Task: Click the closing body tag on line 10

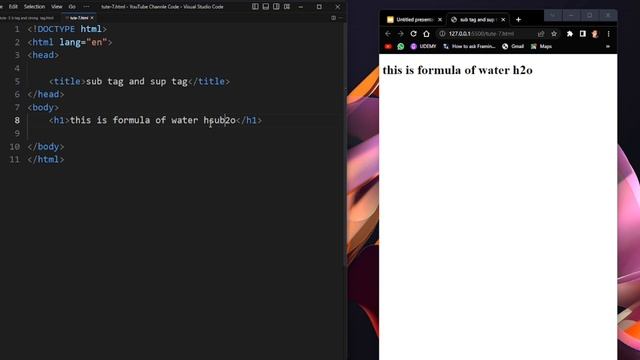Action: coord(46,147)
